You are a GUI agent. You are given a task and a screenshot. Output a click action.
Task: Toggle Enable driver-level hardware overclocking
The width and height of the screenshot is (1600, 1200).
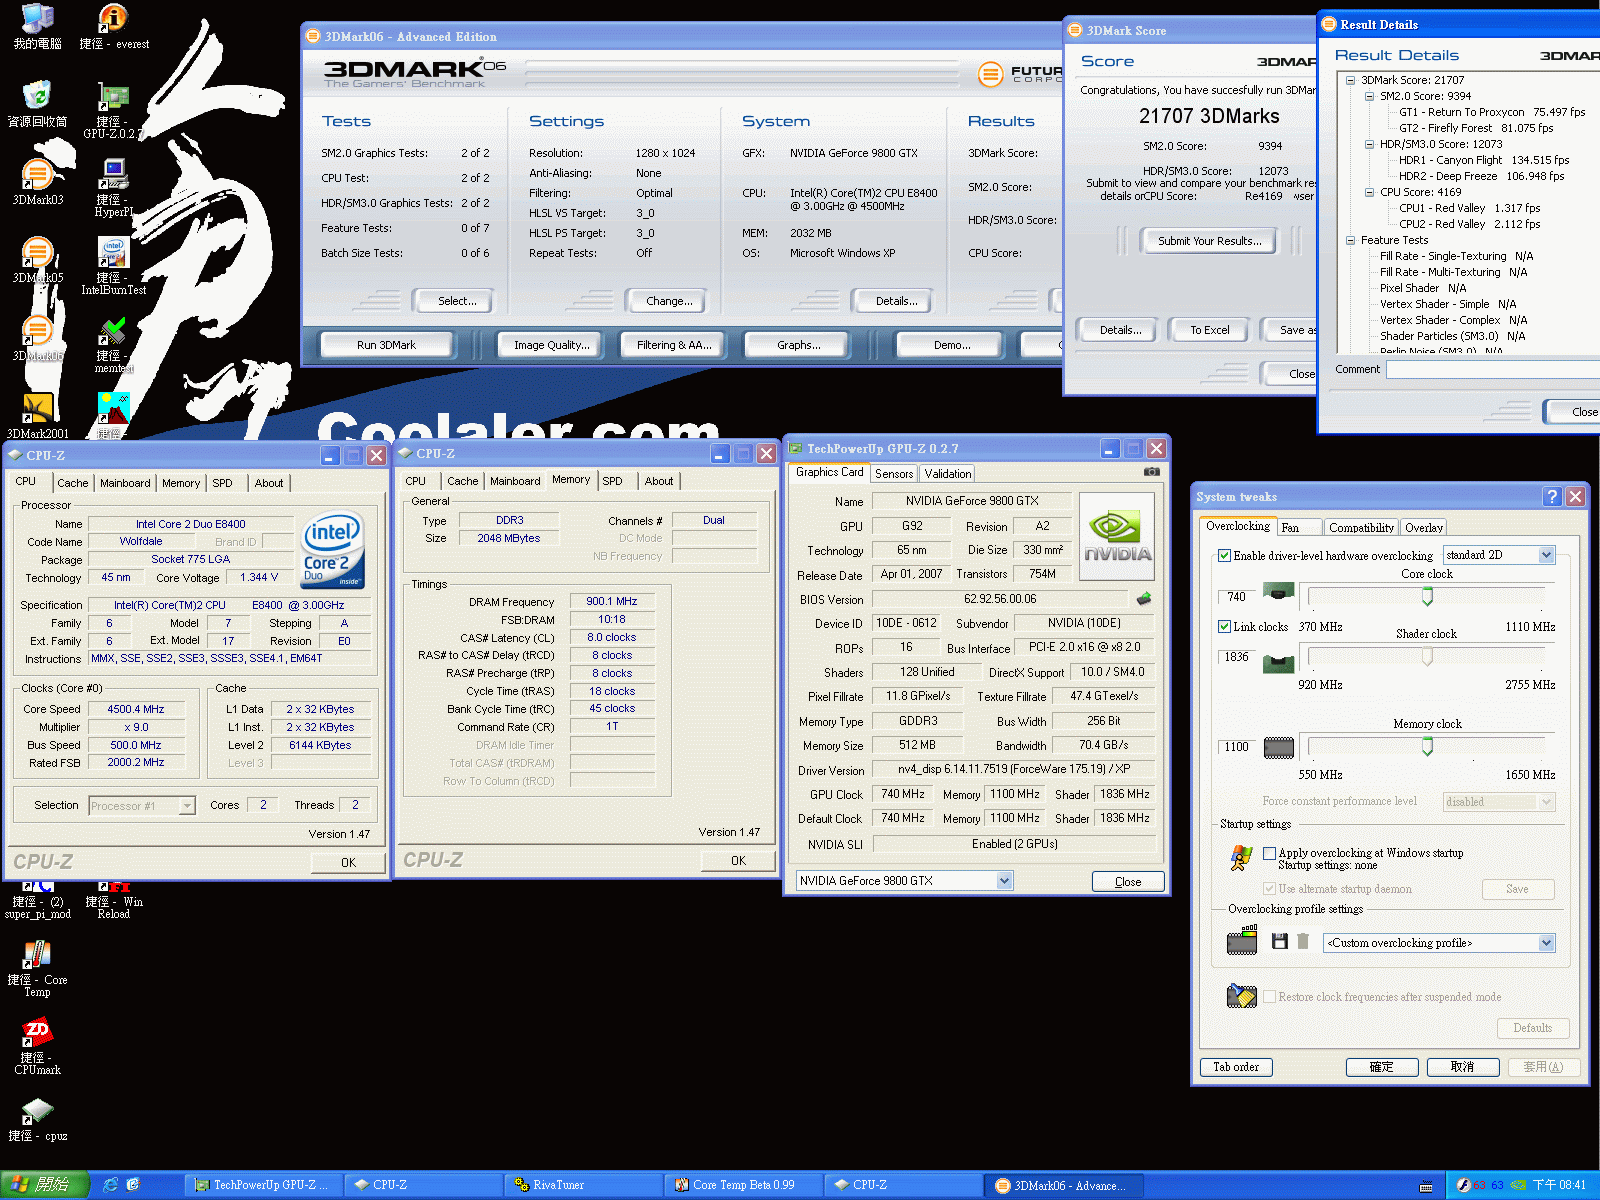coord(1224,556)
